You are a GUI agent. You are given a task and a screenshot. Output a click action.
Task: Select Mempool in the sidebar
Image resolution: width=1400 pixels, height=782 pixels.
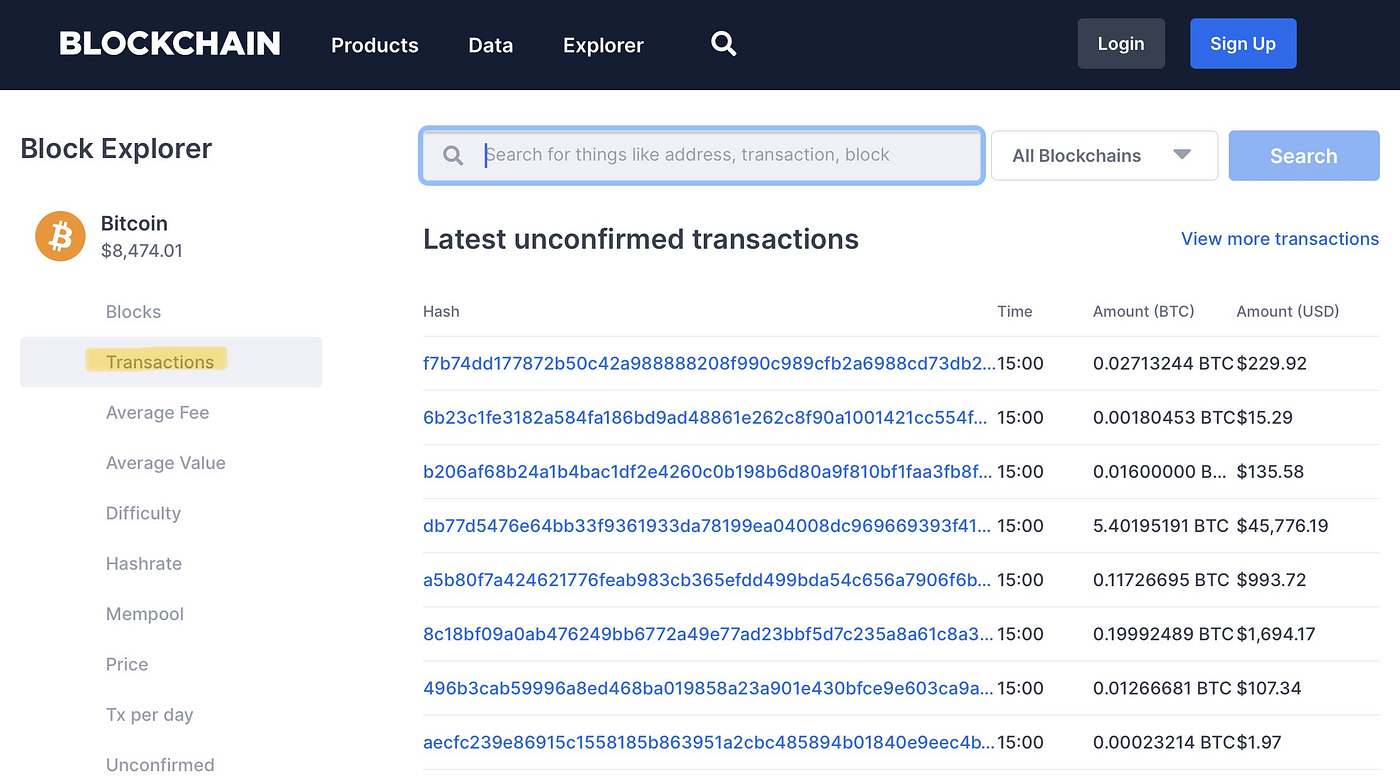(x=145, y=614)
